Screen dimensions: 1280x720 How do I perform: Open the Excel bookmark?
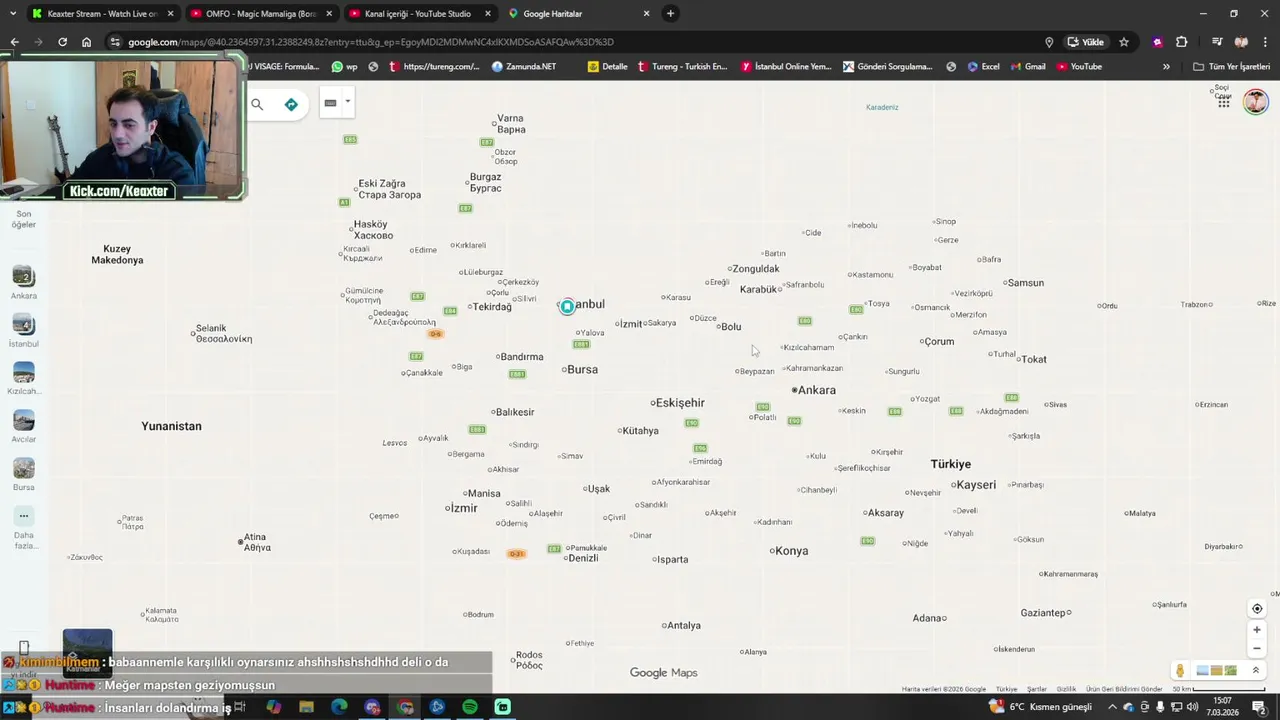982,67
